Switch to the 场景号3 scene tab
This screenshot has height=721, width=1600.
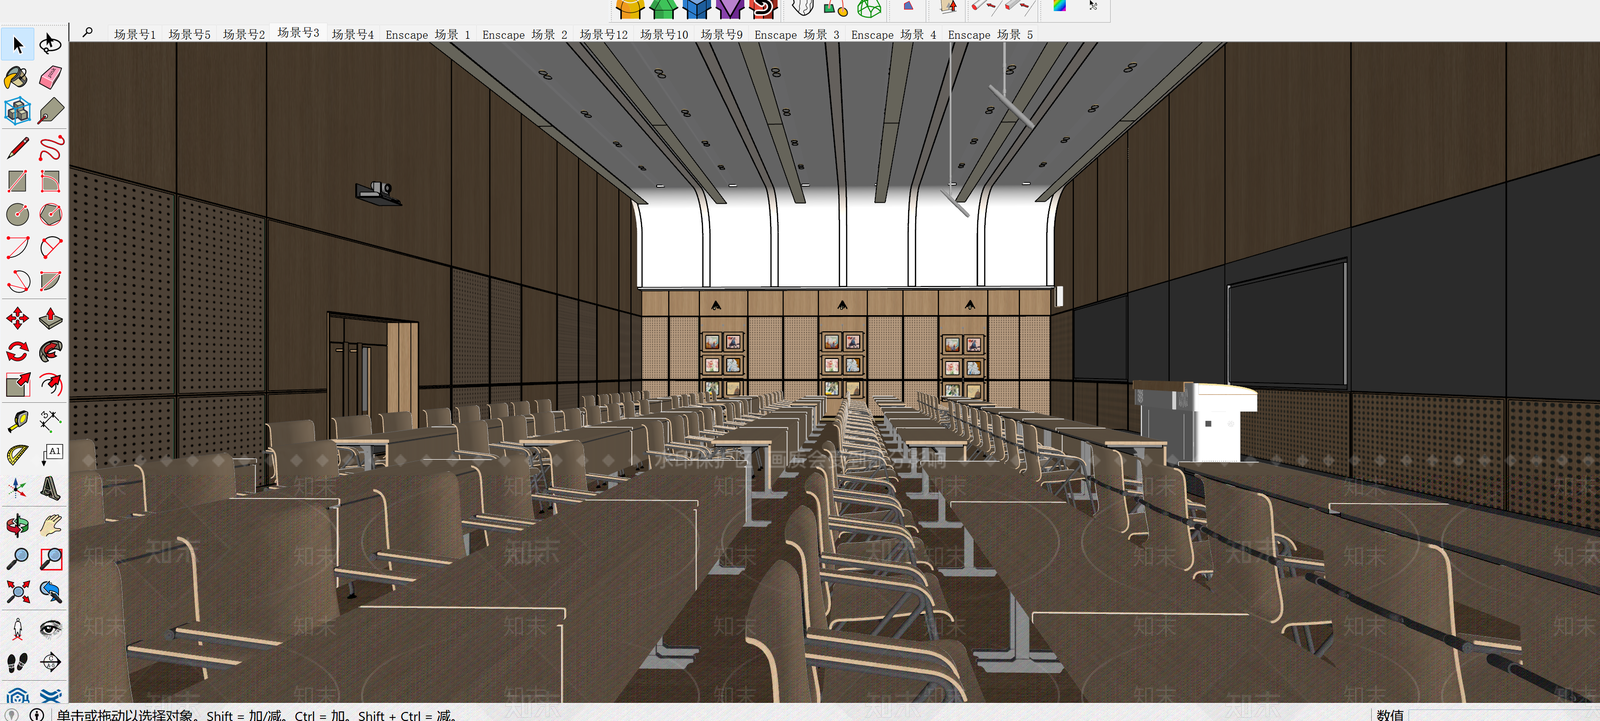(x=298, y=33)
